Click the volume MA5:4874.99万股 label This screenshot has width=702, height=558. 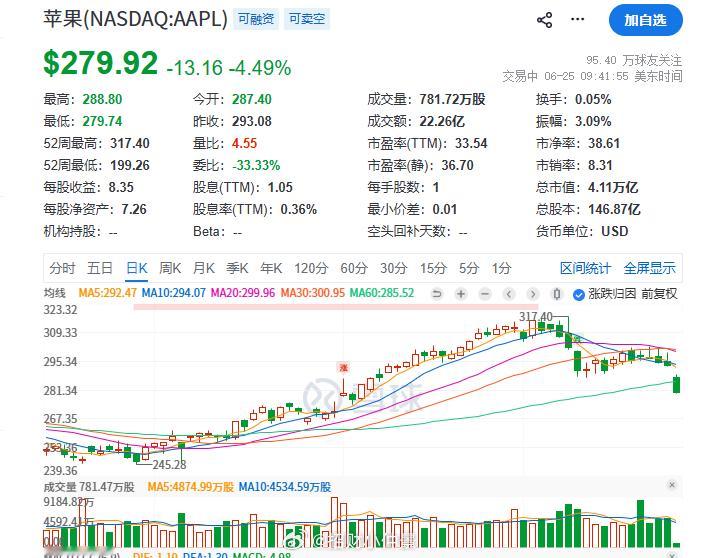coord(191,487)
